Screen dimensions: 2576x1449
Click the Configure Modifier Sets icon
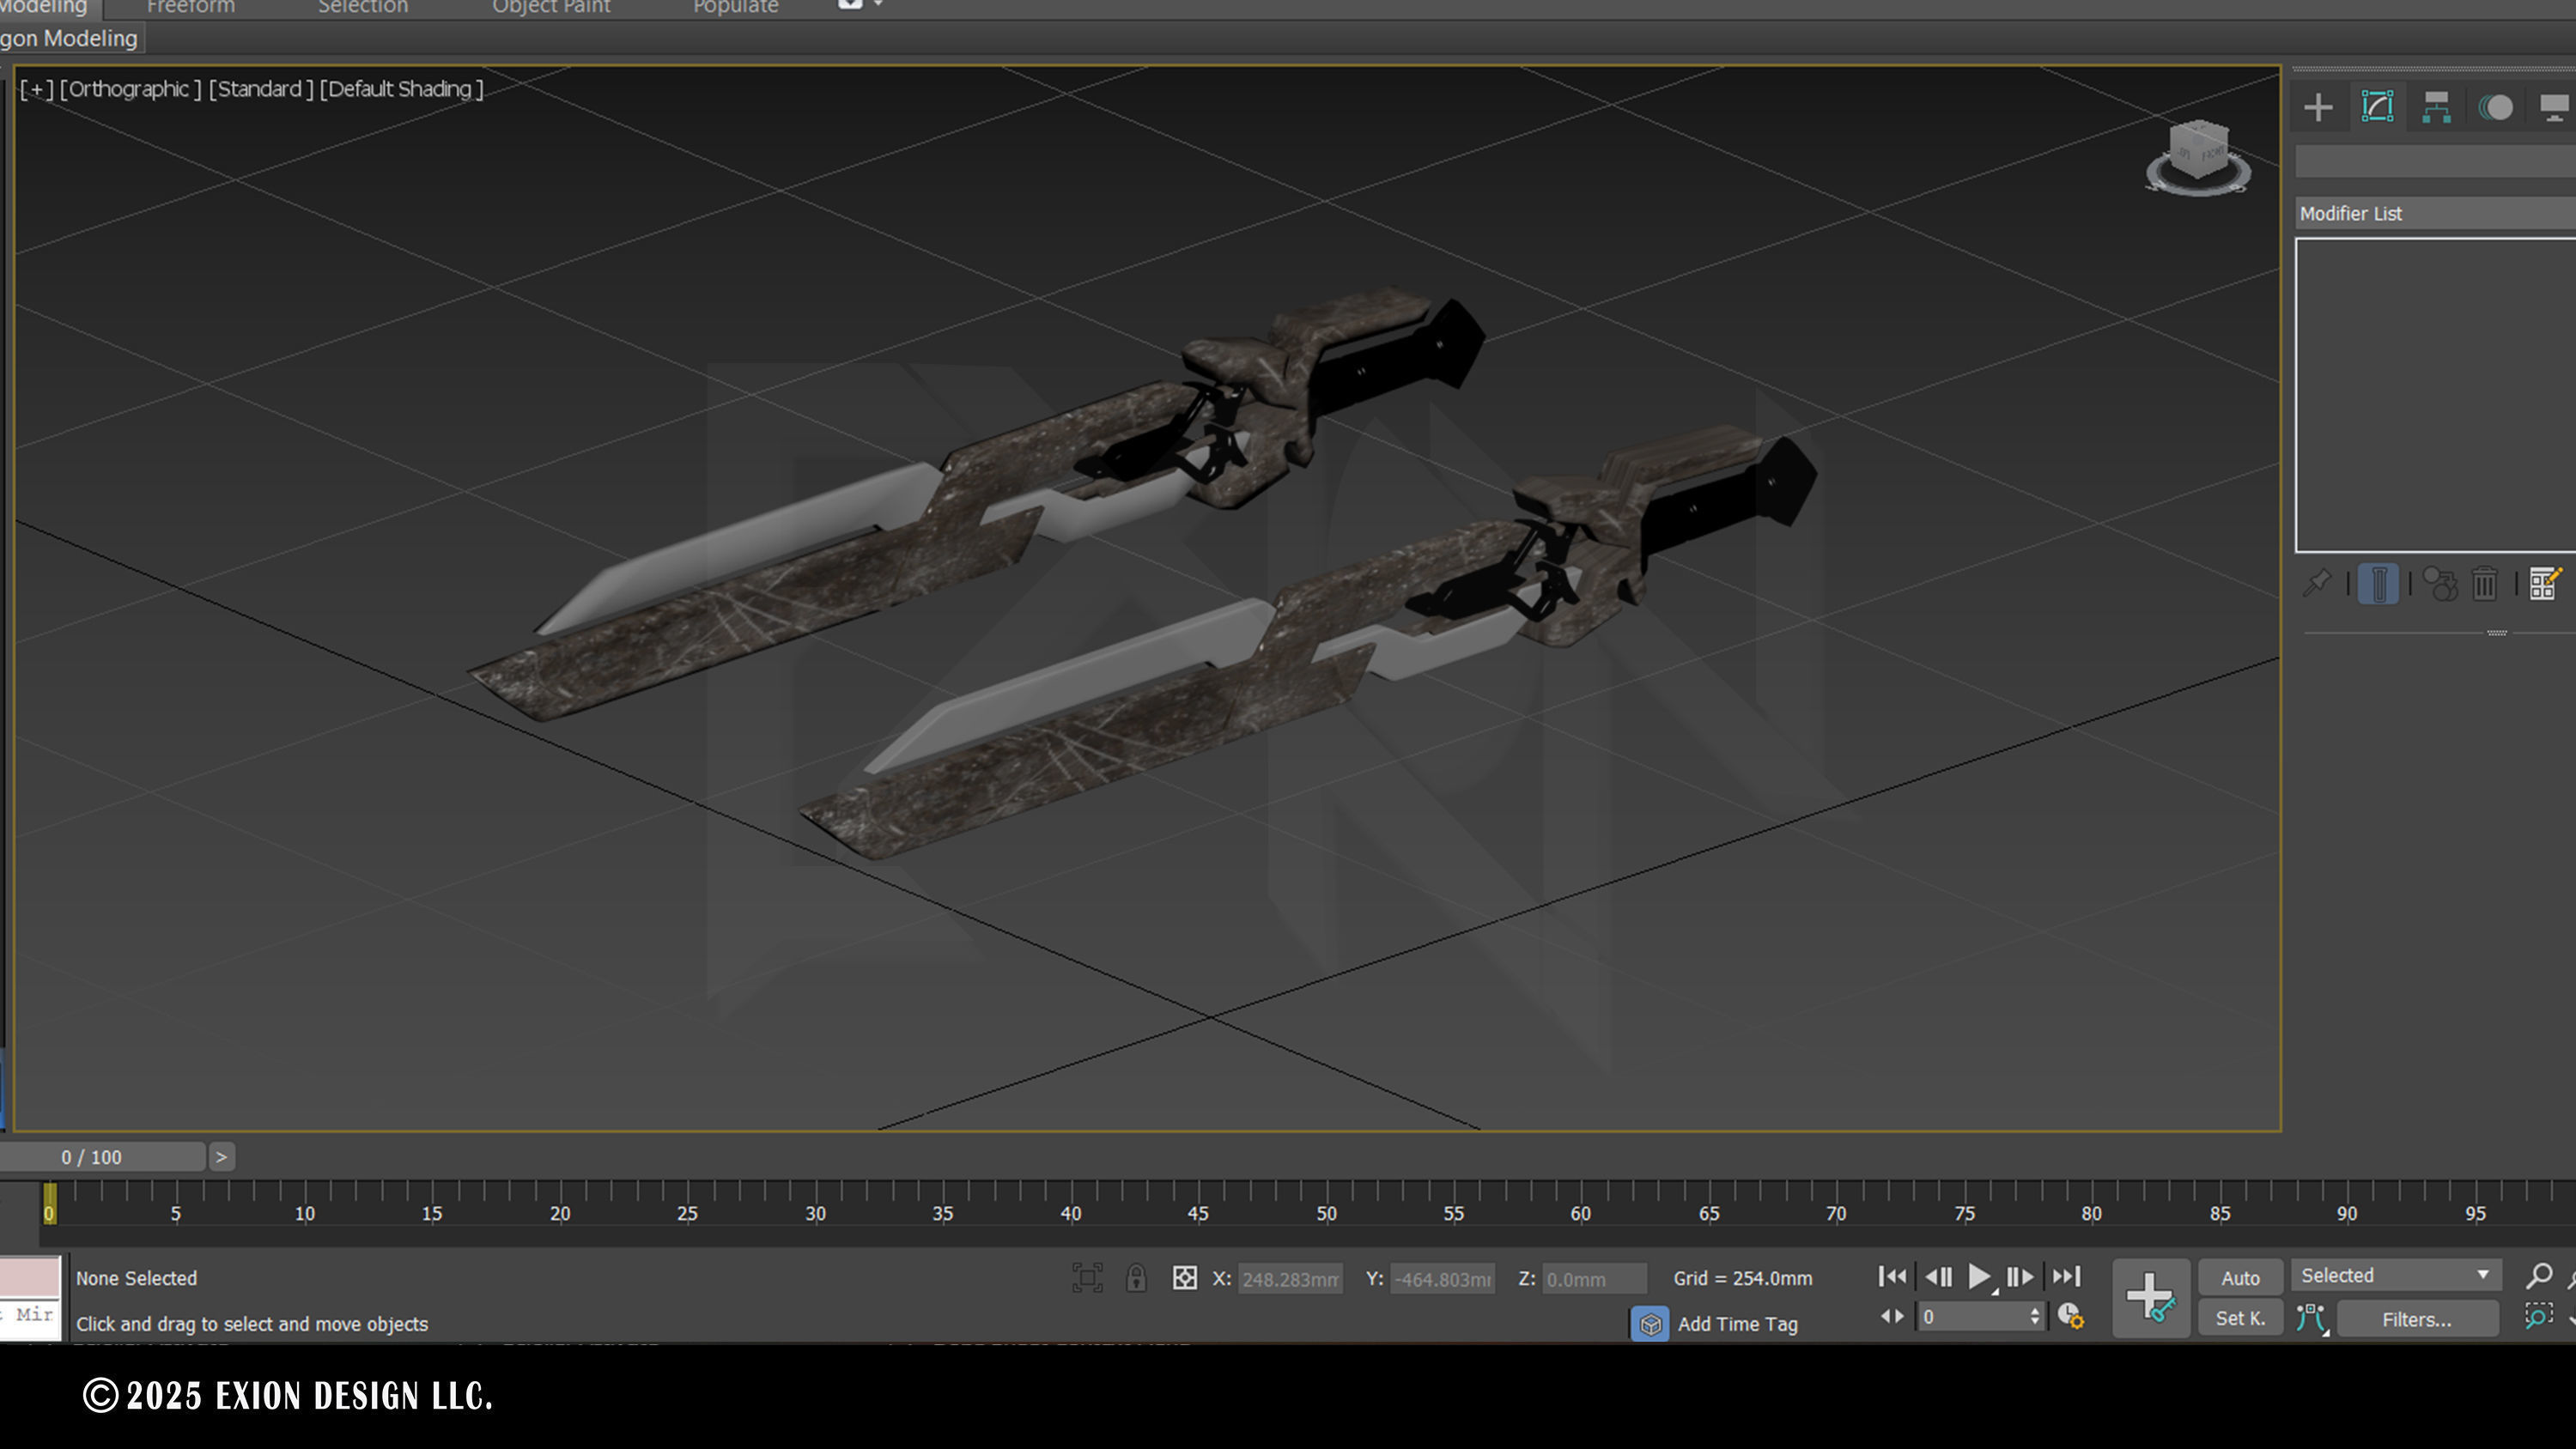pos(2544,583)
